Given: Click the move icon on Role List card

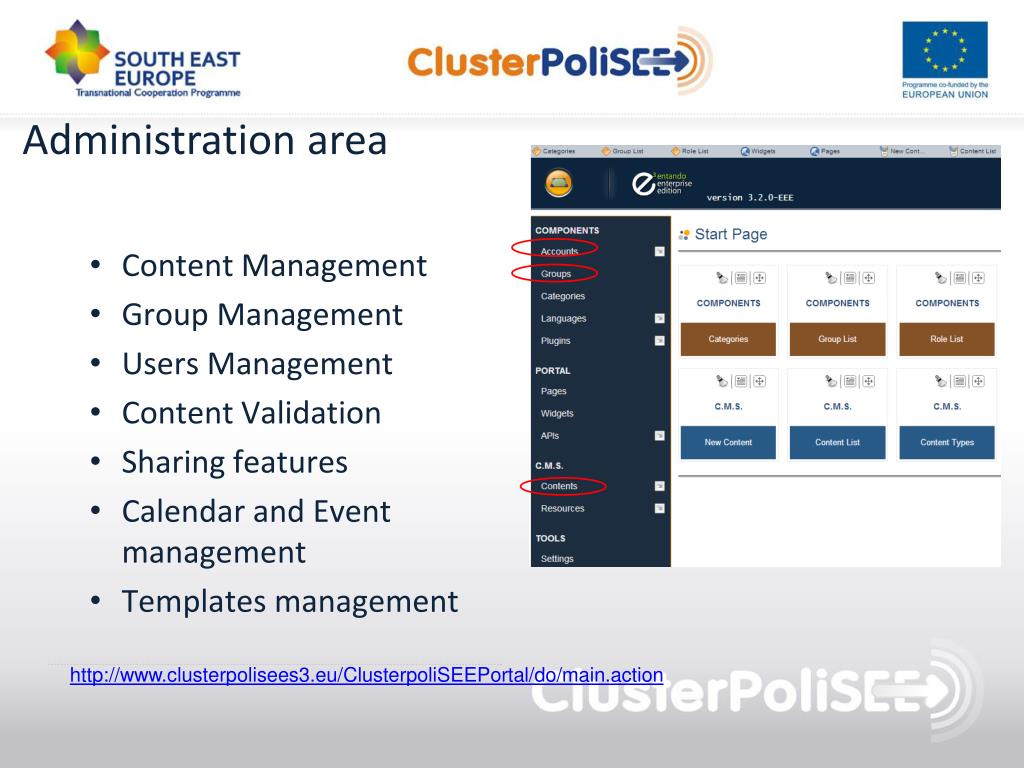Looking at the screenshot, I should (x=978, y=278).
